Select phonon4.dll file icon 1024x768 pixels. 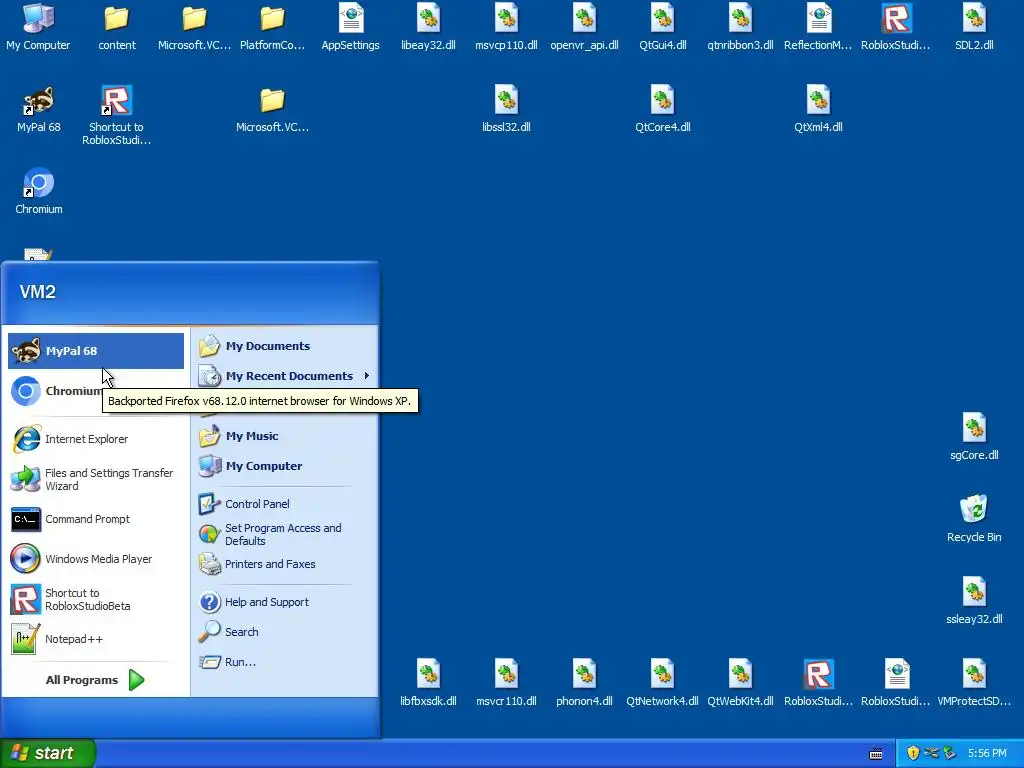click(x=584, y=682)
